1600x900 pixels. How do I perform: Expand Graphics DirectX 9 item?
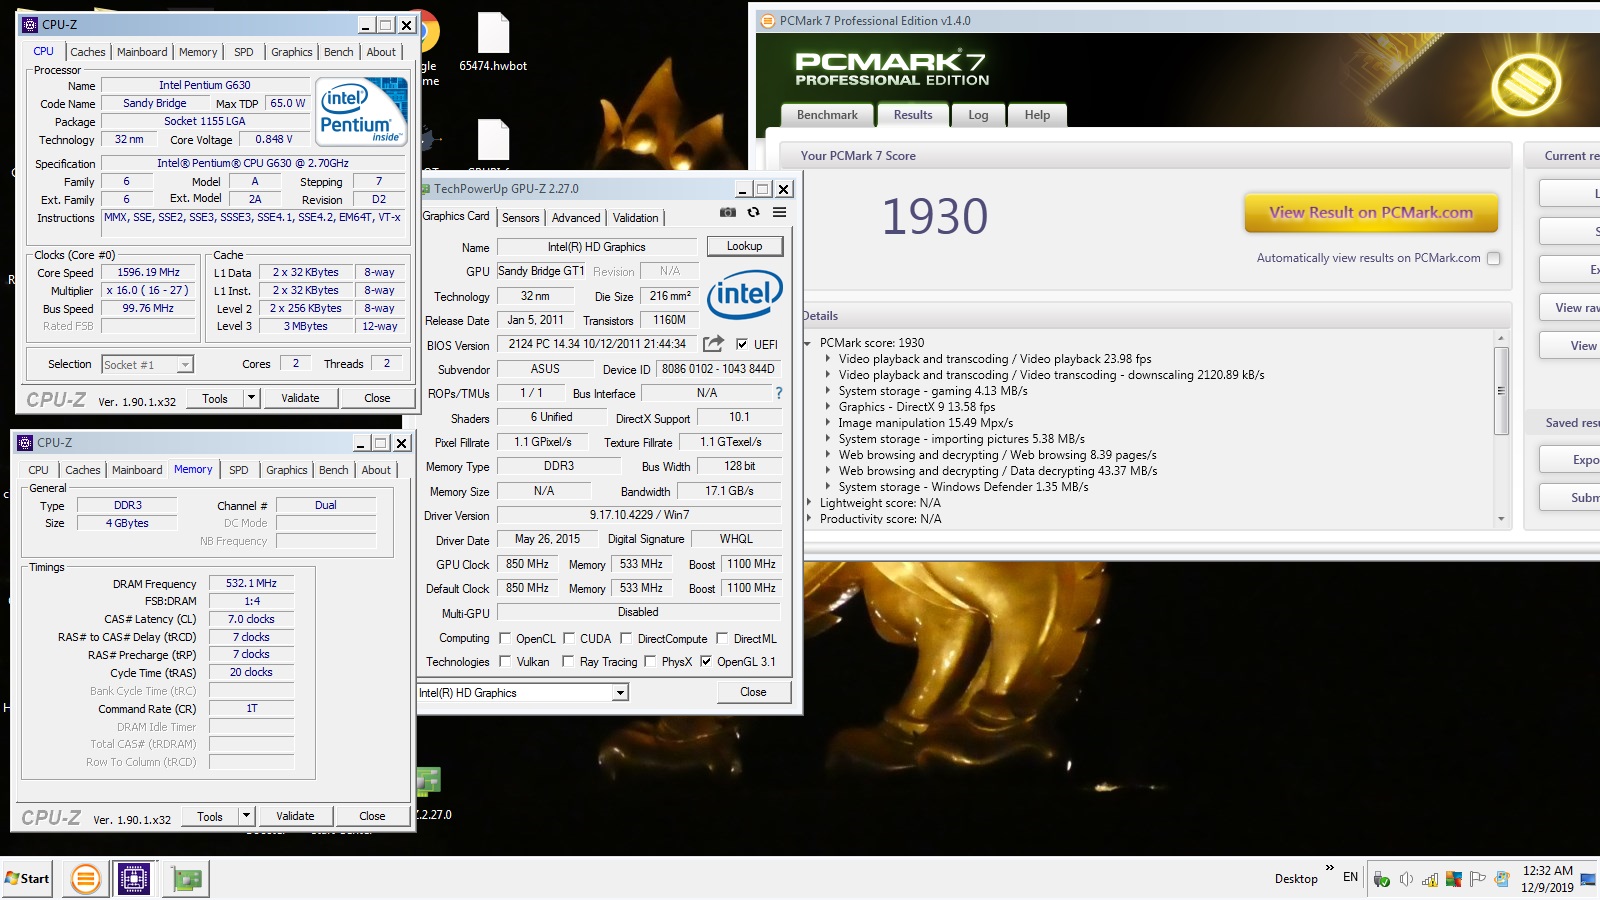pyautogui.click(x=828, y=407)
